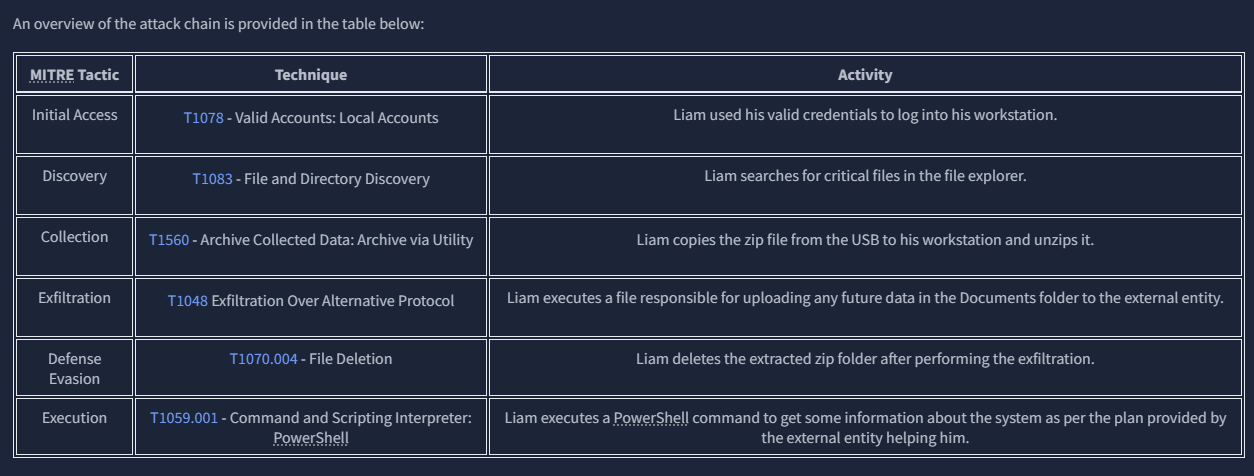Click the T1560 MITRE link
Image resolution: width=1254 pixels, height=476 pixels.
tap(168, 240)
